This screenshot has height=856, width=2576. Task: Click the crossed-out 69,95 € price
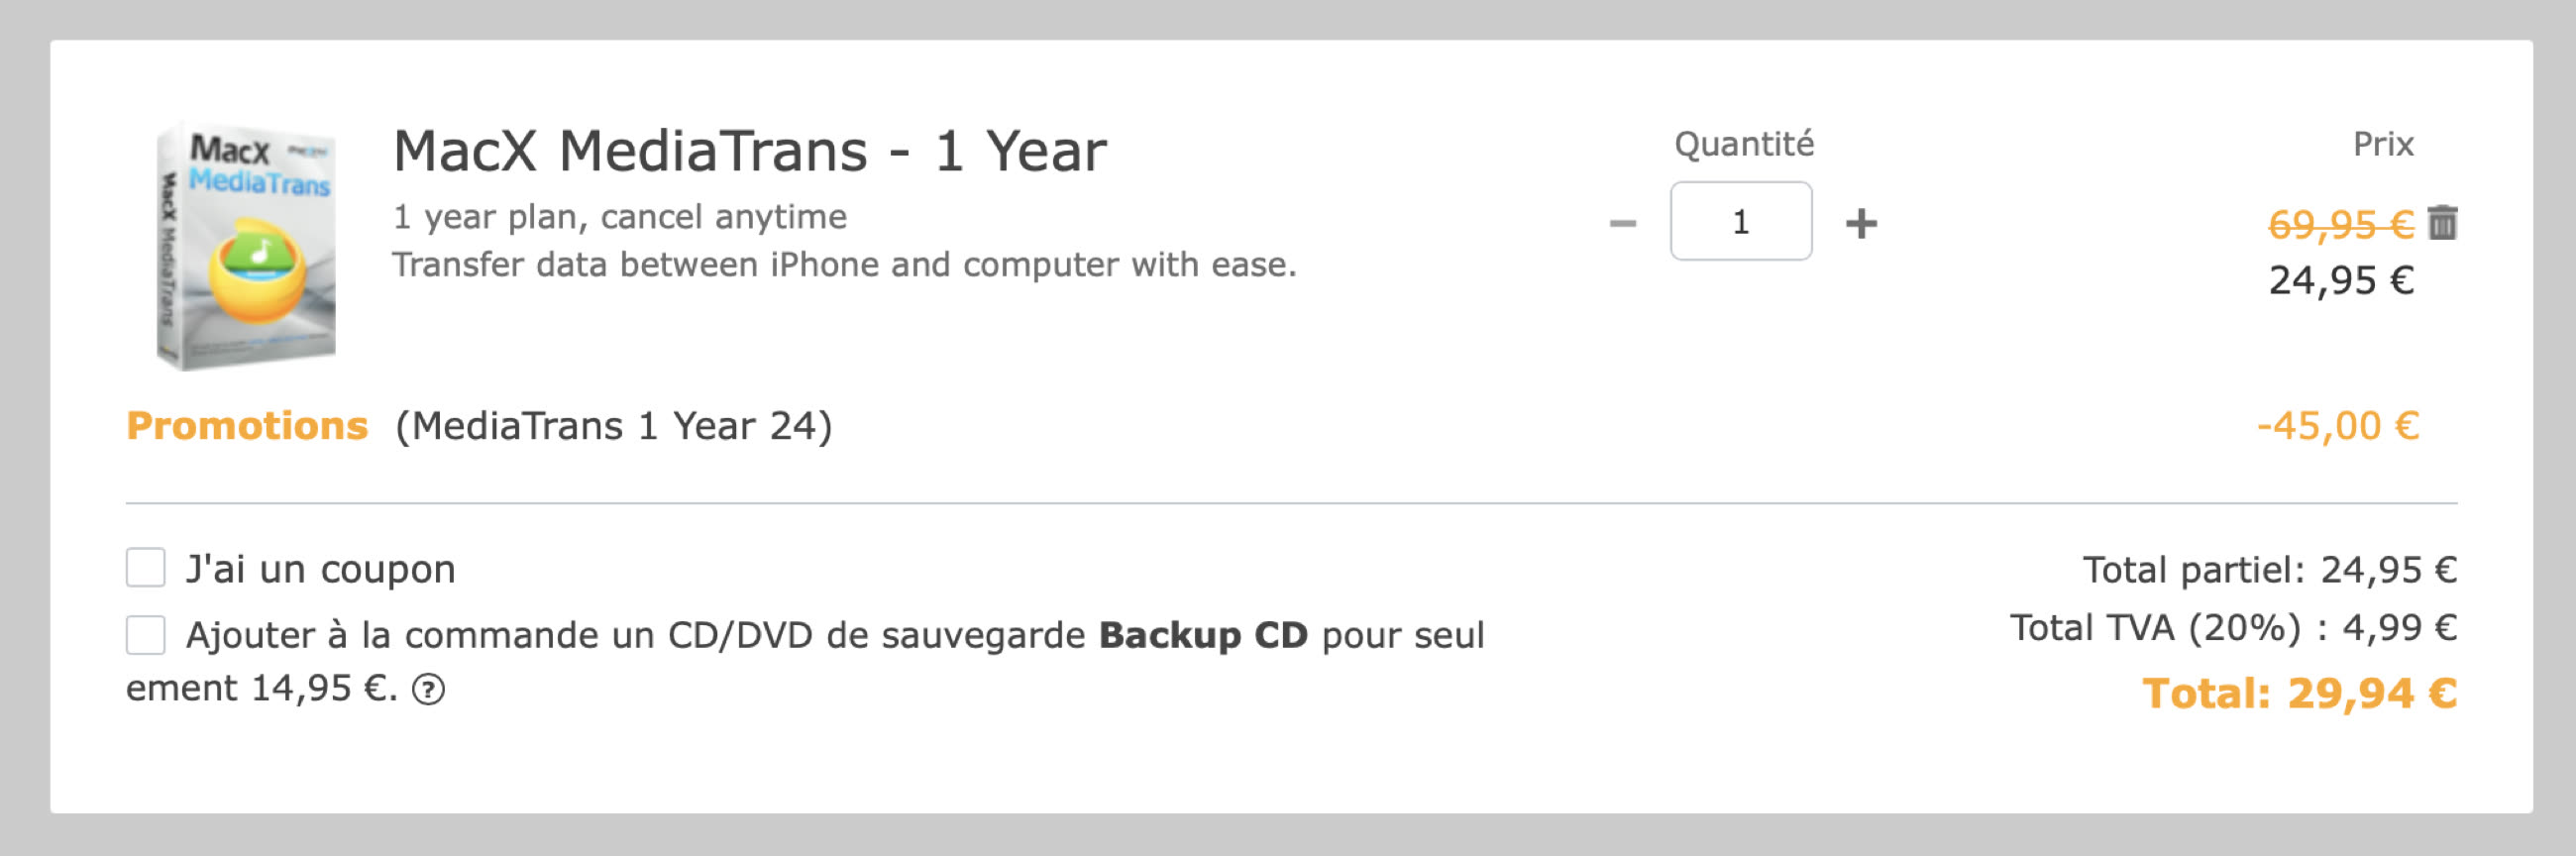(x=2341, y=224)
